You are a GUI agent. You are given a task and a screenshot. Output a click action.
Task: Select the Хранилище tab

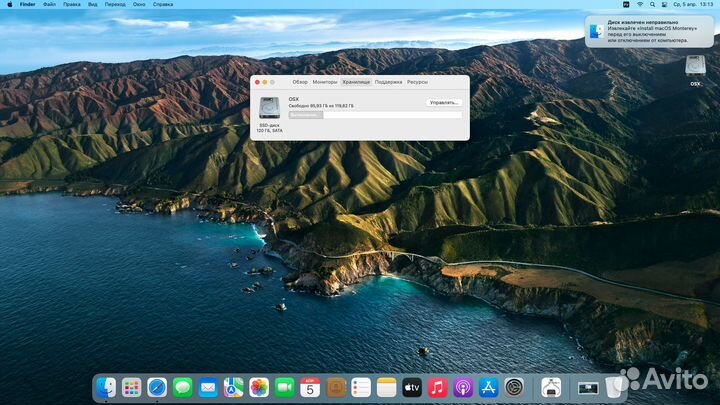coord(356,82)
